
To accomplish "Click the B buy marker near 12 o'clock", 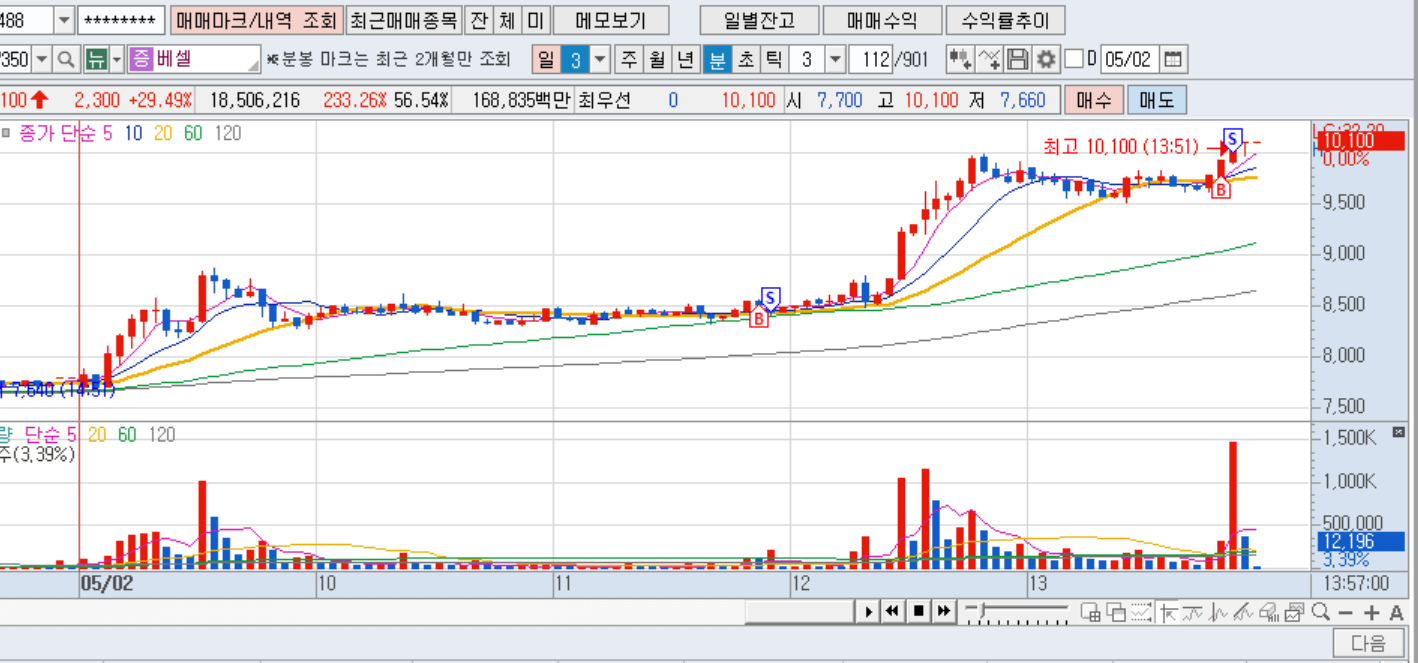I will tap(759, 319).
